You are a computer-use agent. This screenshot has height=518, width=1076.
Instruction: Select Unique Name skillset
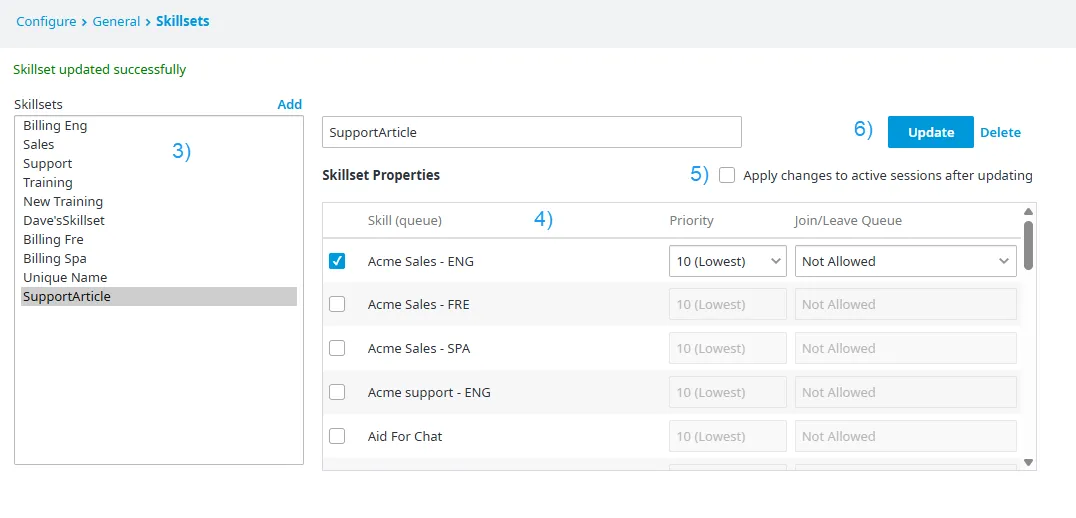[159, 278]
